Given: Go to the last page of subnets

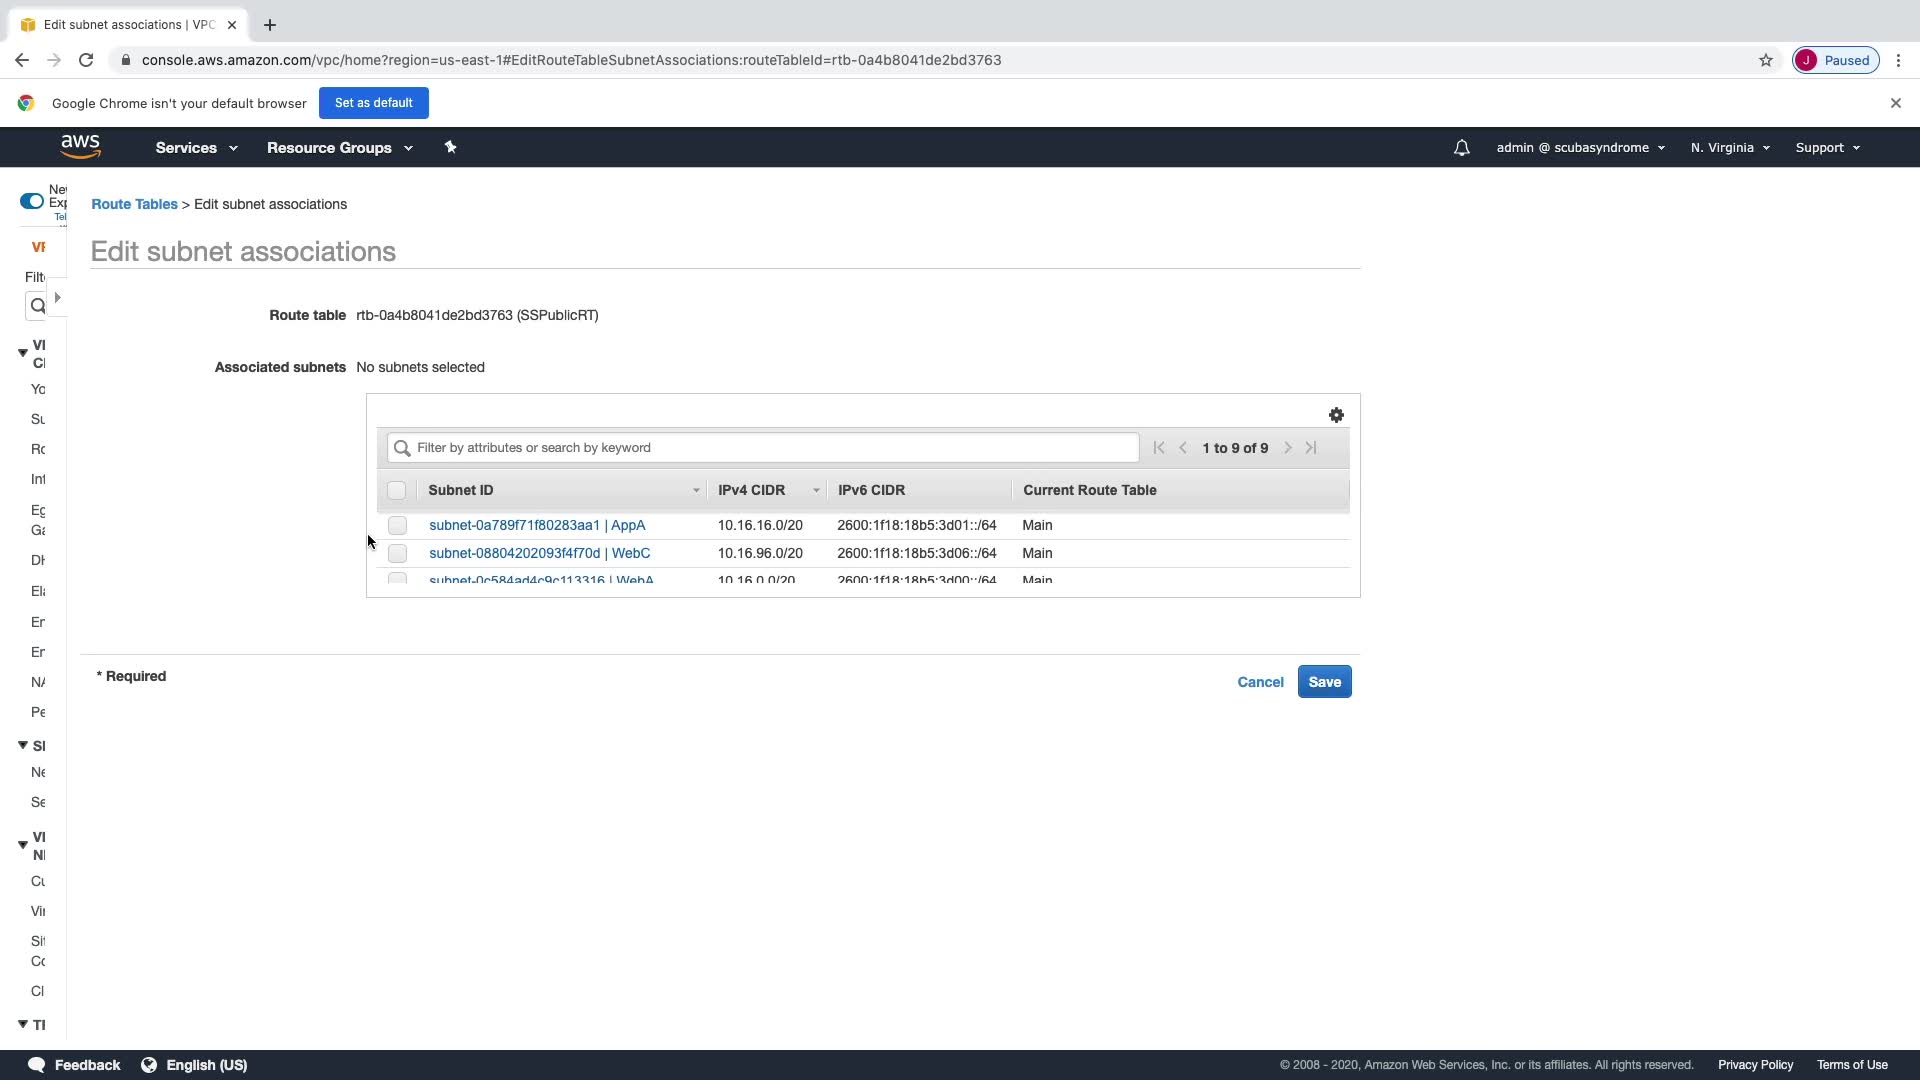Looking at the screenshot, I should pos(1311,448).
